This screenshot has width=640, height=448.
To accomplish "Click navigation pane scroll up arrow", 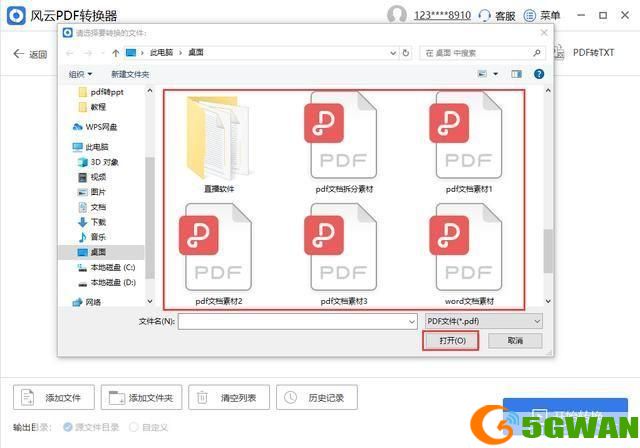I will (x=150, y=91).
